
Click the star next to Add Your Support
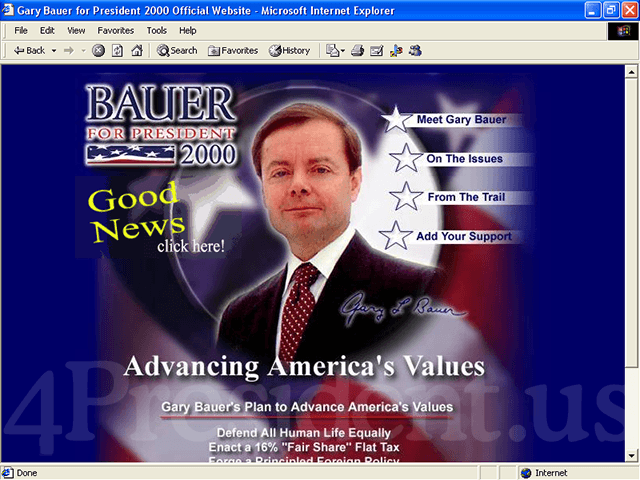tap(395, 236)
